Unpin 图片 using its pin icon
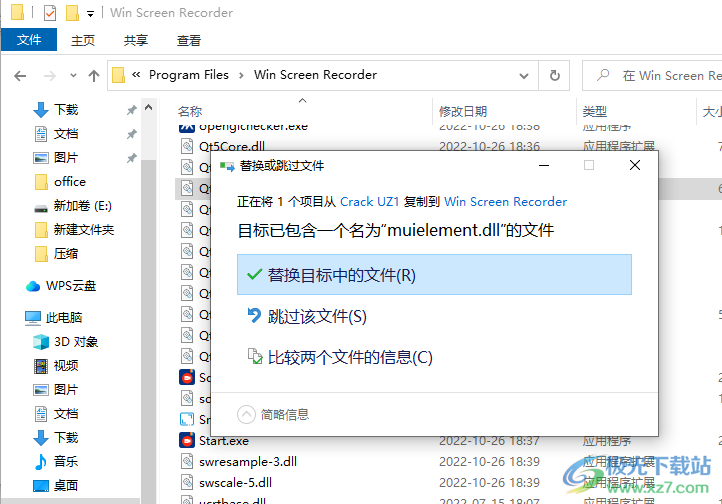The height and width of the screenshot is (504, 722). (132, 158)
